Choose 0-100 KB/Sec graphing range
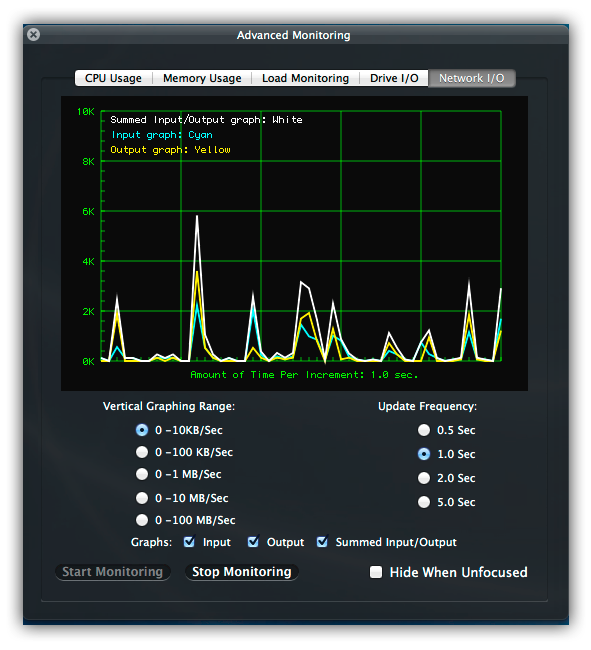 (142, 452)
